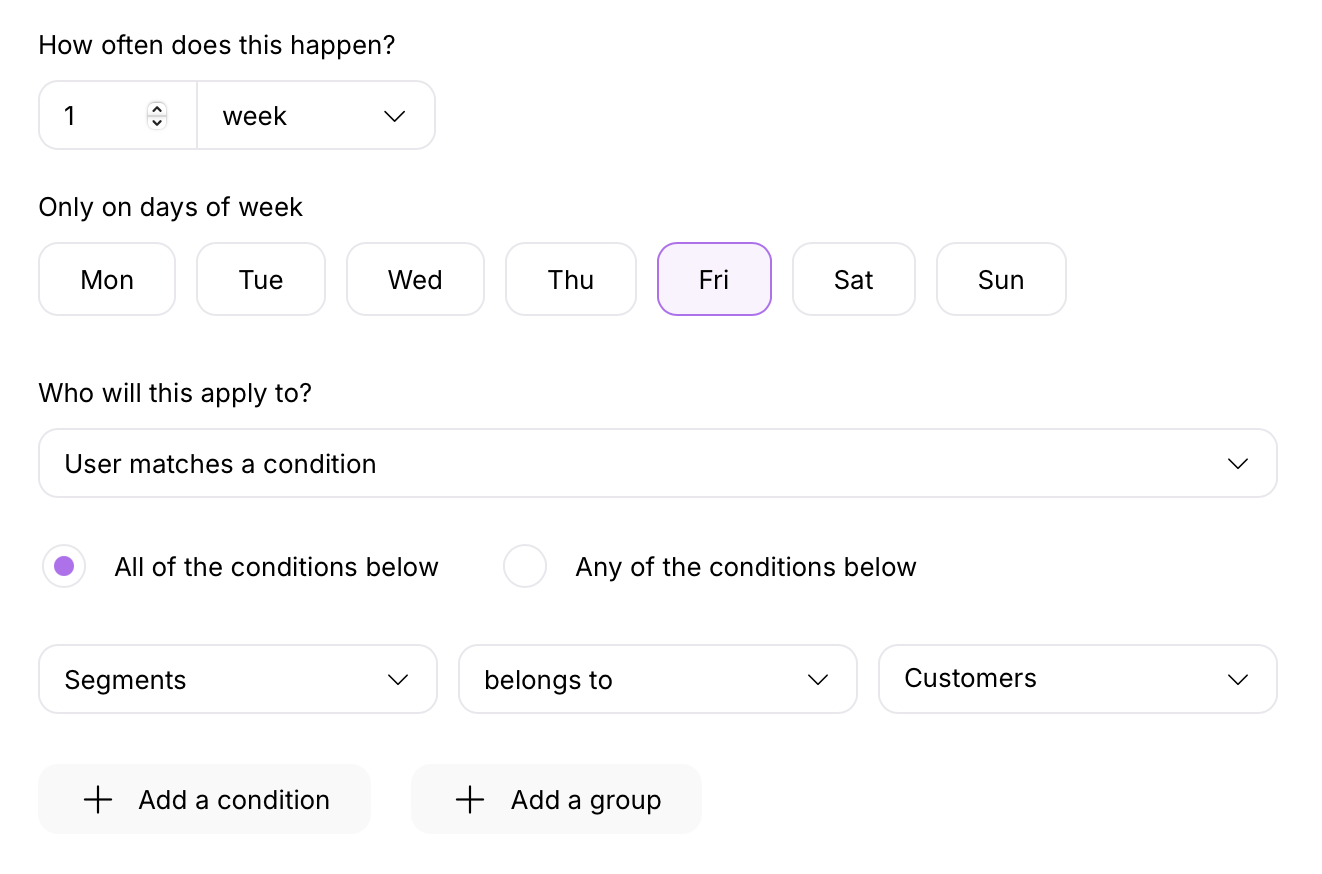Open the Customers value dropdown

pyautogui.click(x=1078, y=678)
